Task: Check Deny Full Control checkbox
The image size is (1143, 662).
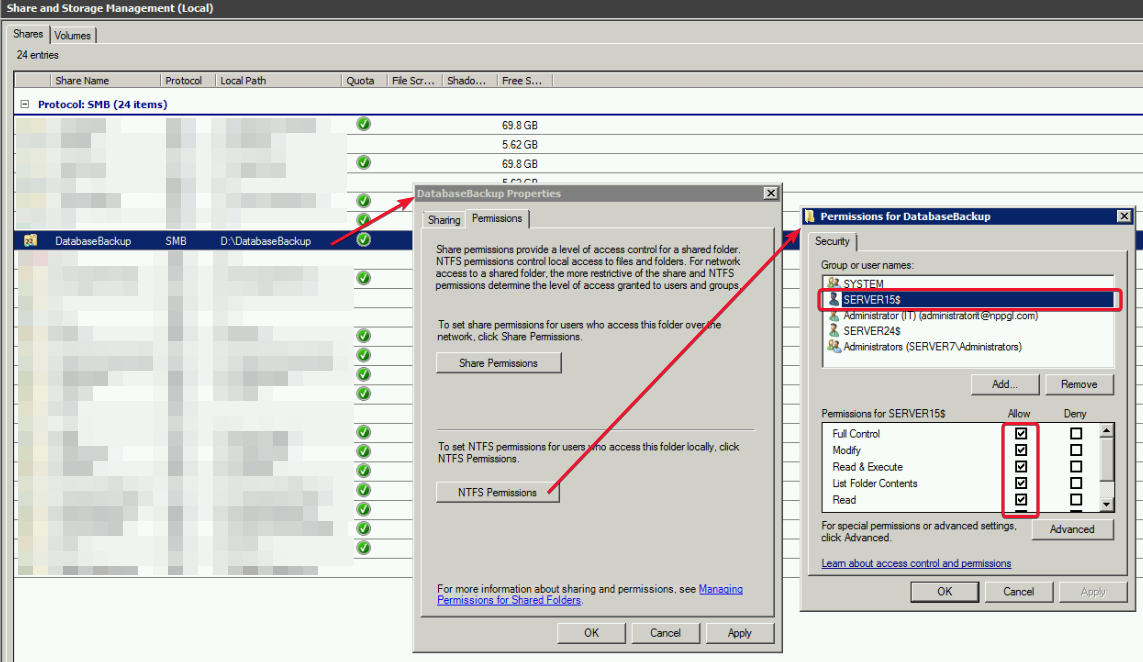Action: pos(1076,433)
